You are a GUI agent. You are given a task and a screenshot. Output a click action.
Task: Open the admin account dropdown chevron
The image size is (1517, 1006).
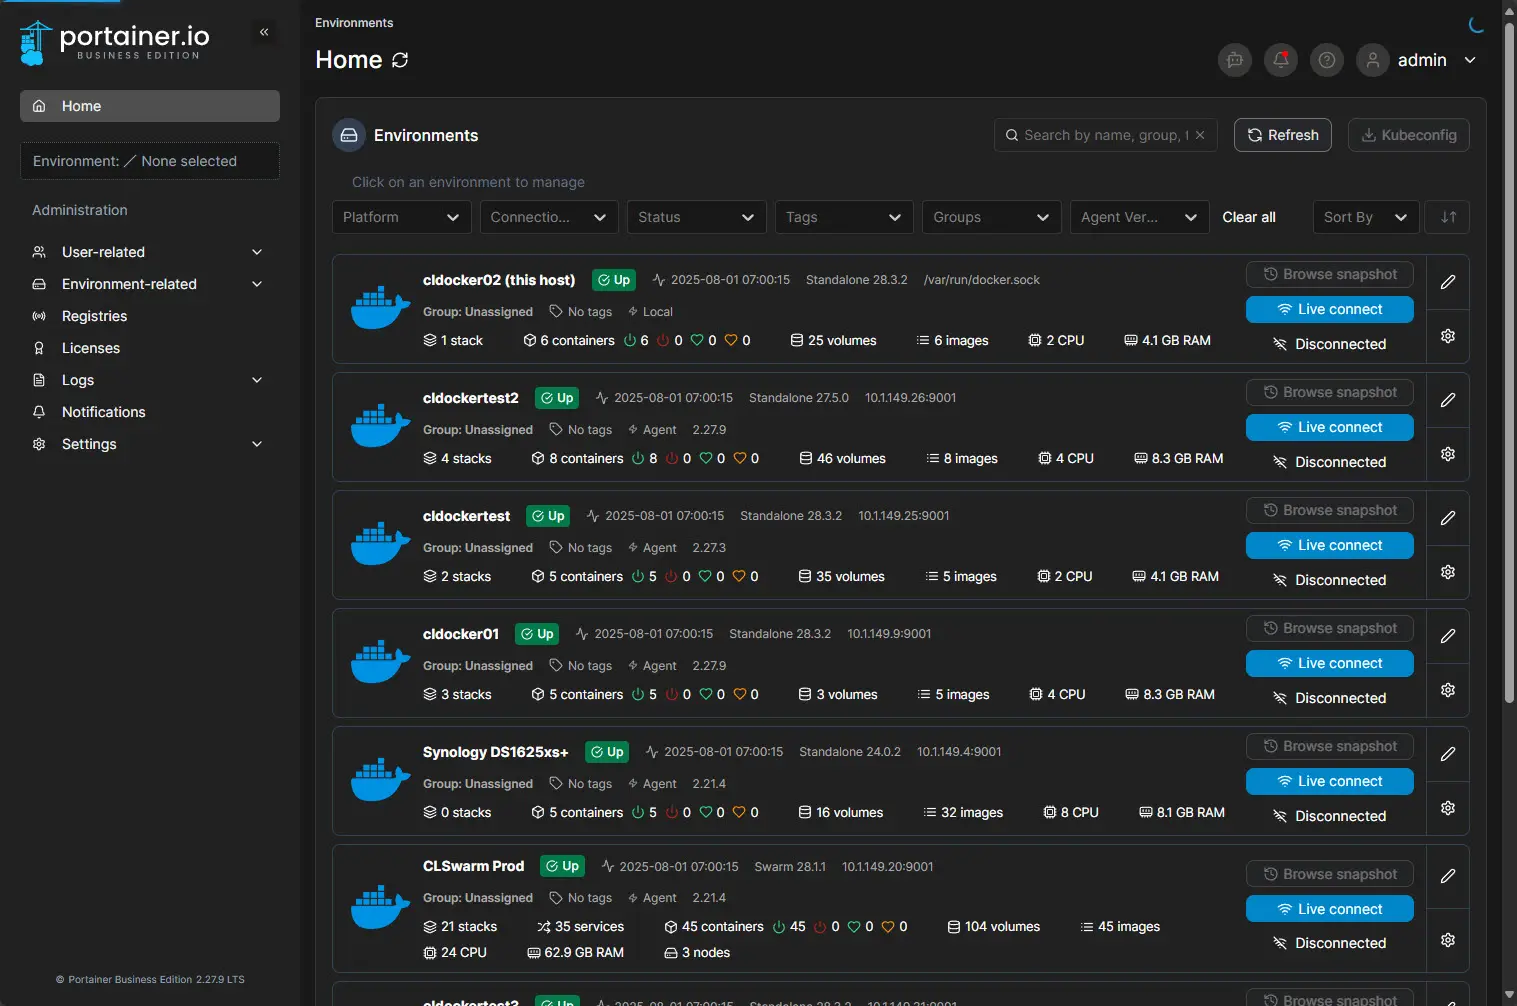[x=1470, y=60]
